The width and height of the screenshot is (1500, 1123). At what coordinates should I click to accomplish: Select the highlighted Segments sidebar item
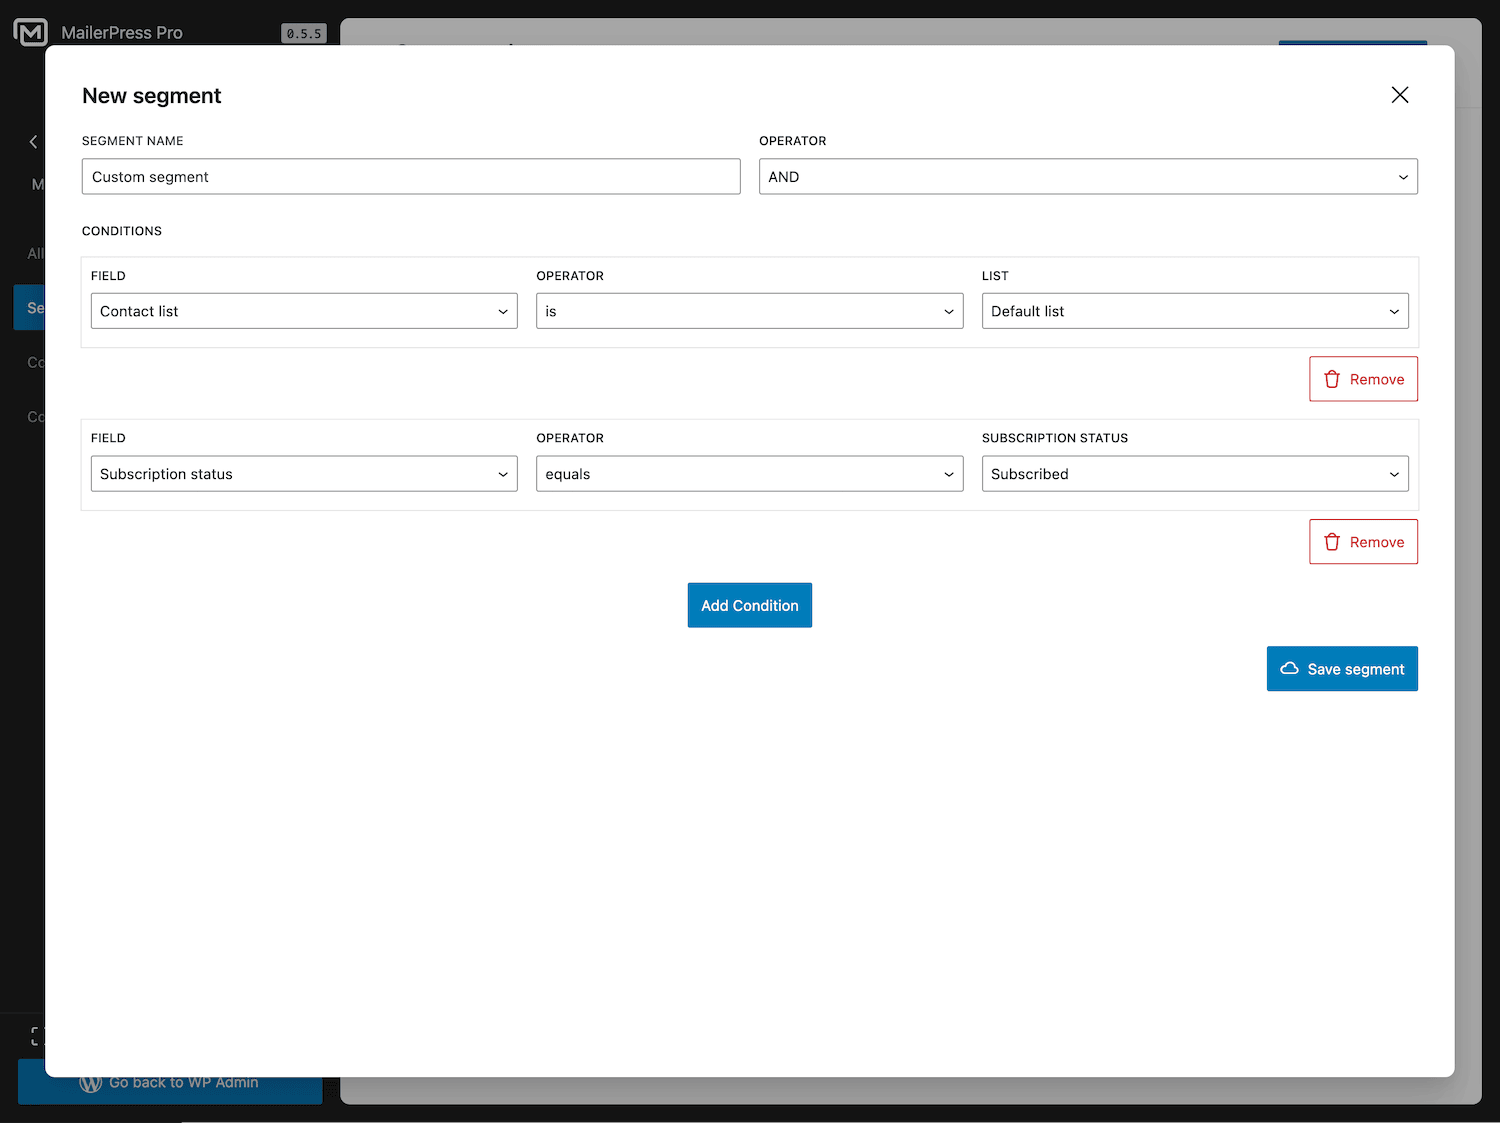coord(30,308)
